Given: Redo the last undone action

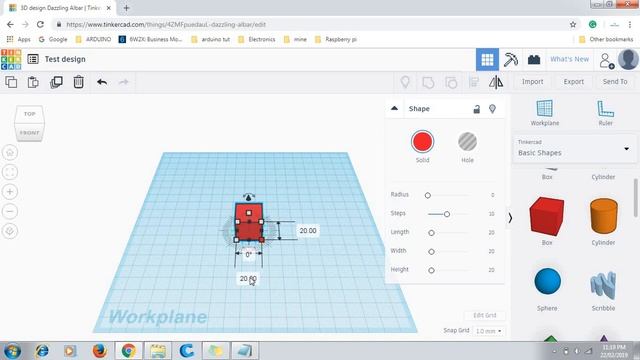Looking at the screenshot, I should tap(123, 82).
